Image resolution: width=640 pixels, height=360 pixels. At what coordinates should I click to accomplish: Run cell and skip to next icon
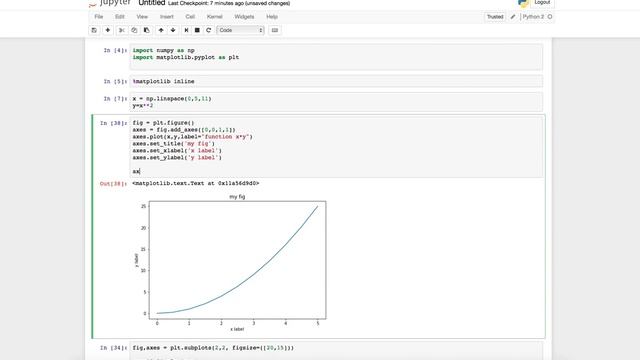187,30
